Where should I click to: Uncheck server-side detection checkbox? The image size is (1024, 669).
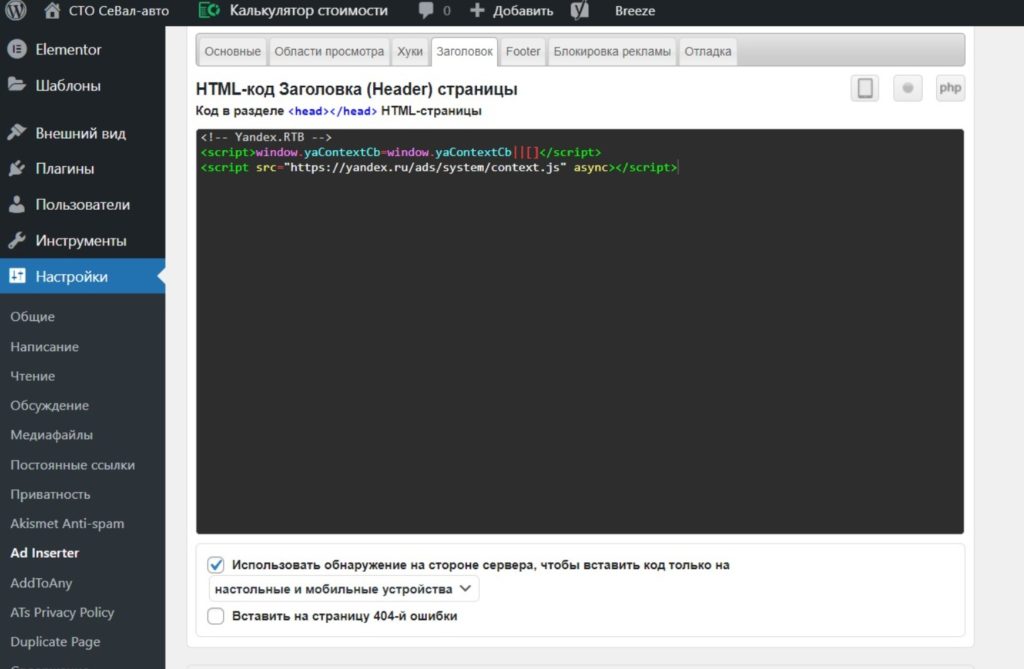216,564
